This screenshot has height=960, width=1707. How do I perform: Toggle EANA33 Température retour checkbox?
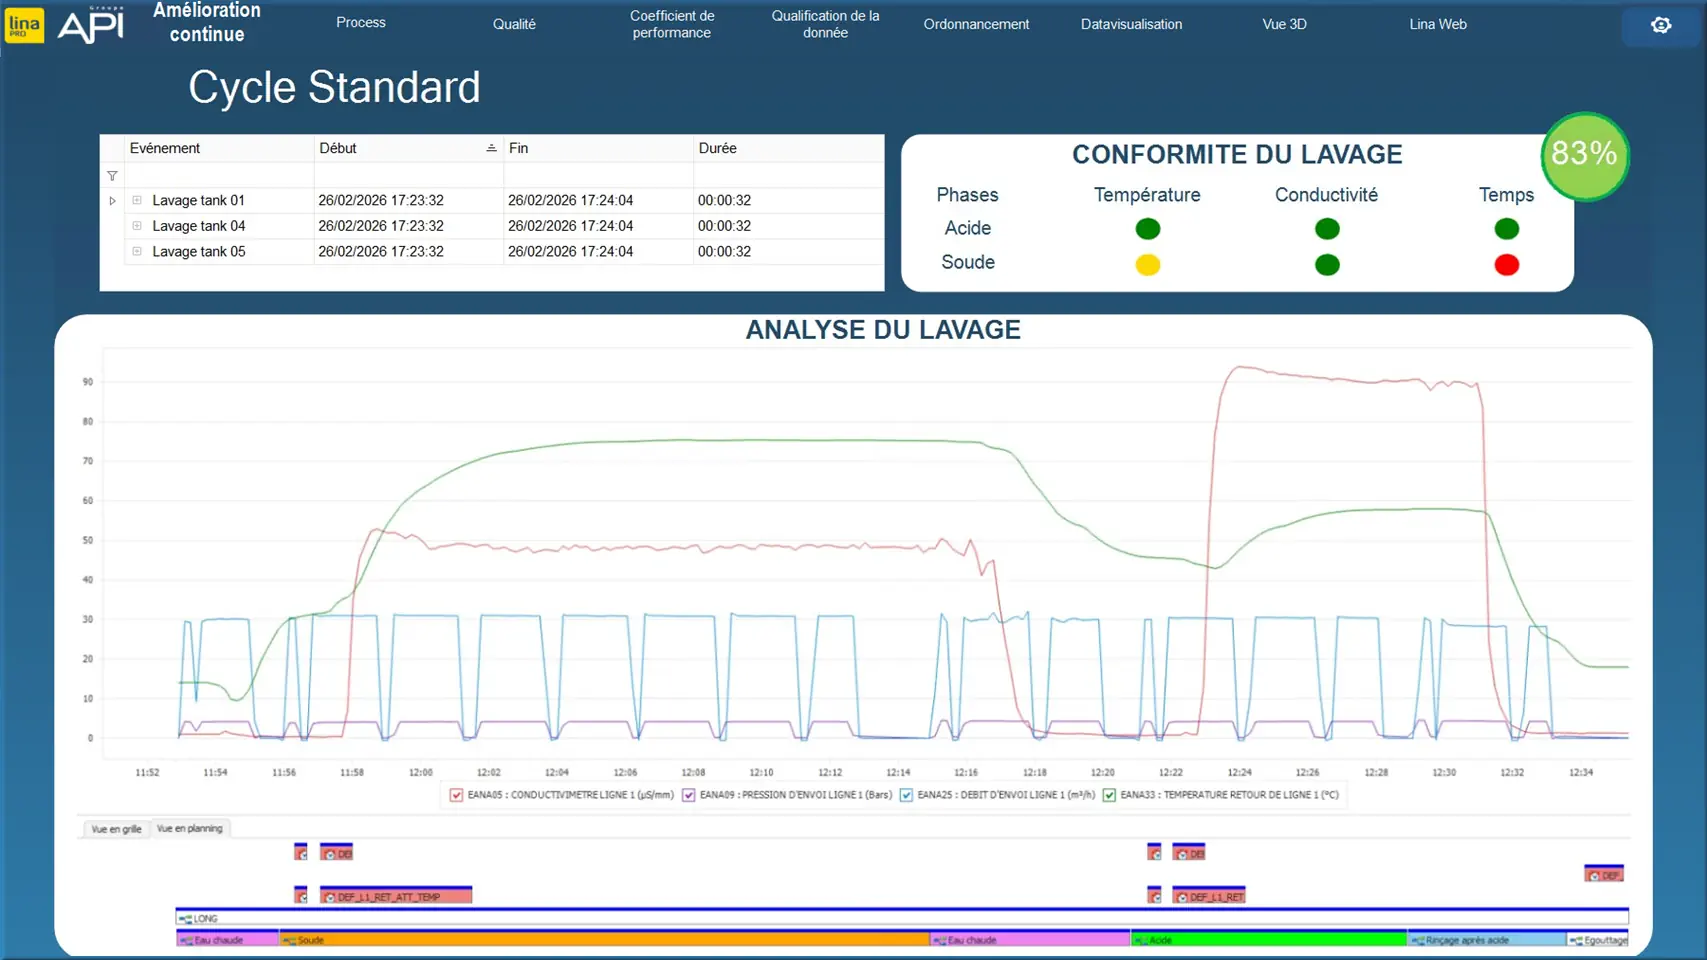click(1109, 795)
